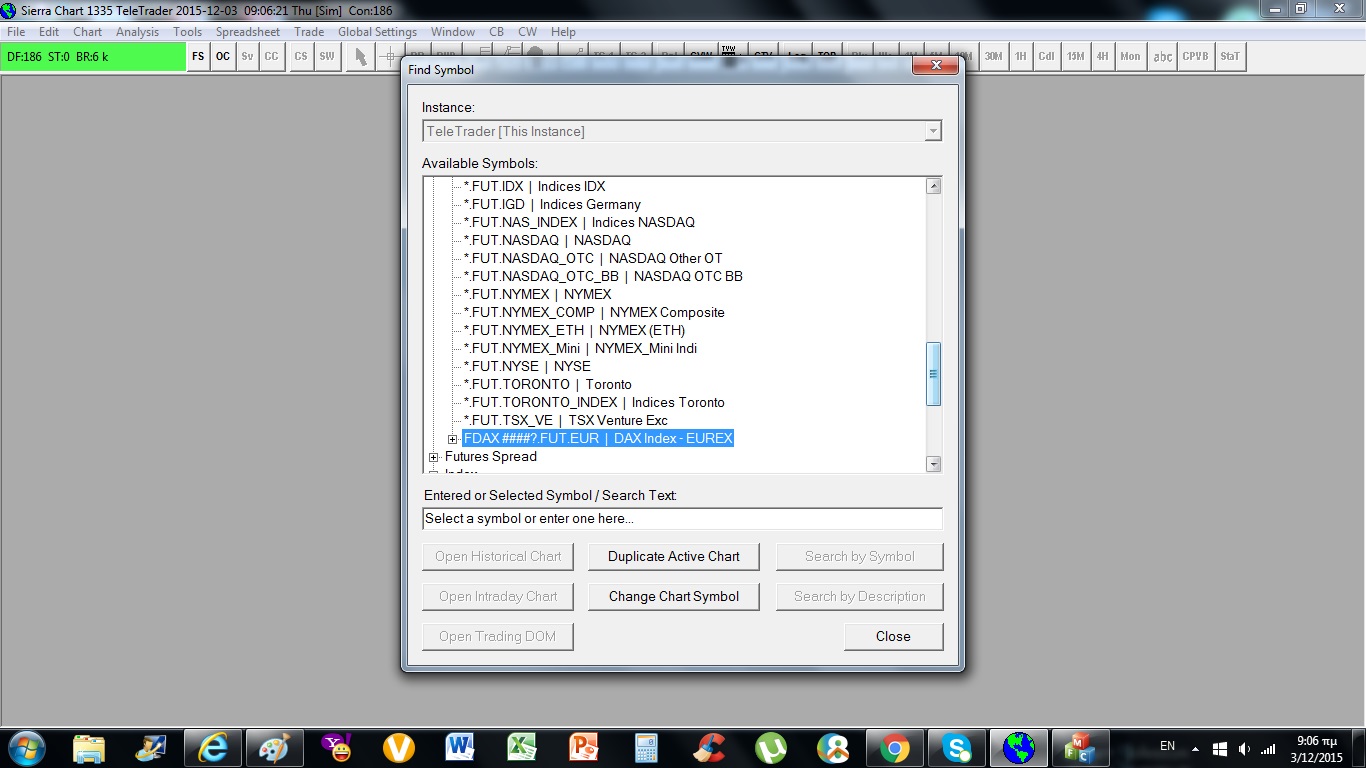Open Internet Explorer from taskbar
This screenshot has height=768, width=1366.
213,747
